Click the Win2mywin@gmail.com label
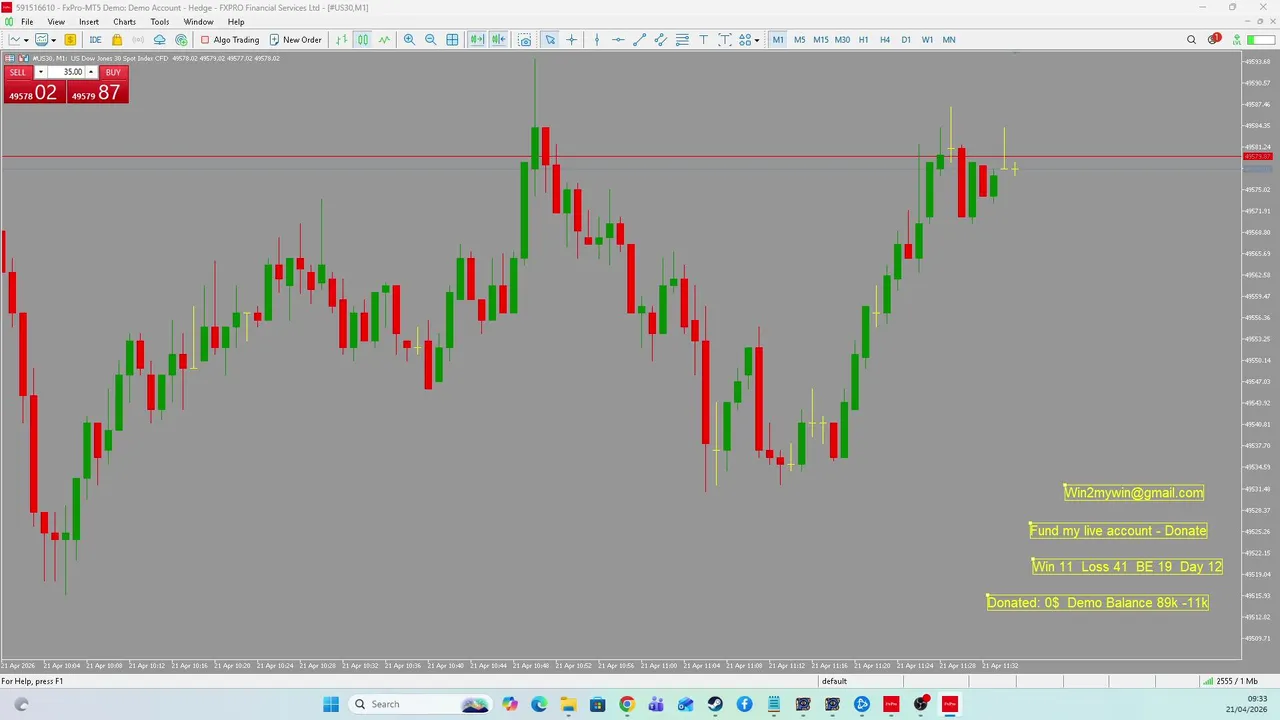The image size is (1280, 720). point(1134,492)
